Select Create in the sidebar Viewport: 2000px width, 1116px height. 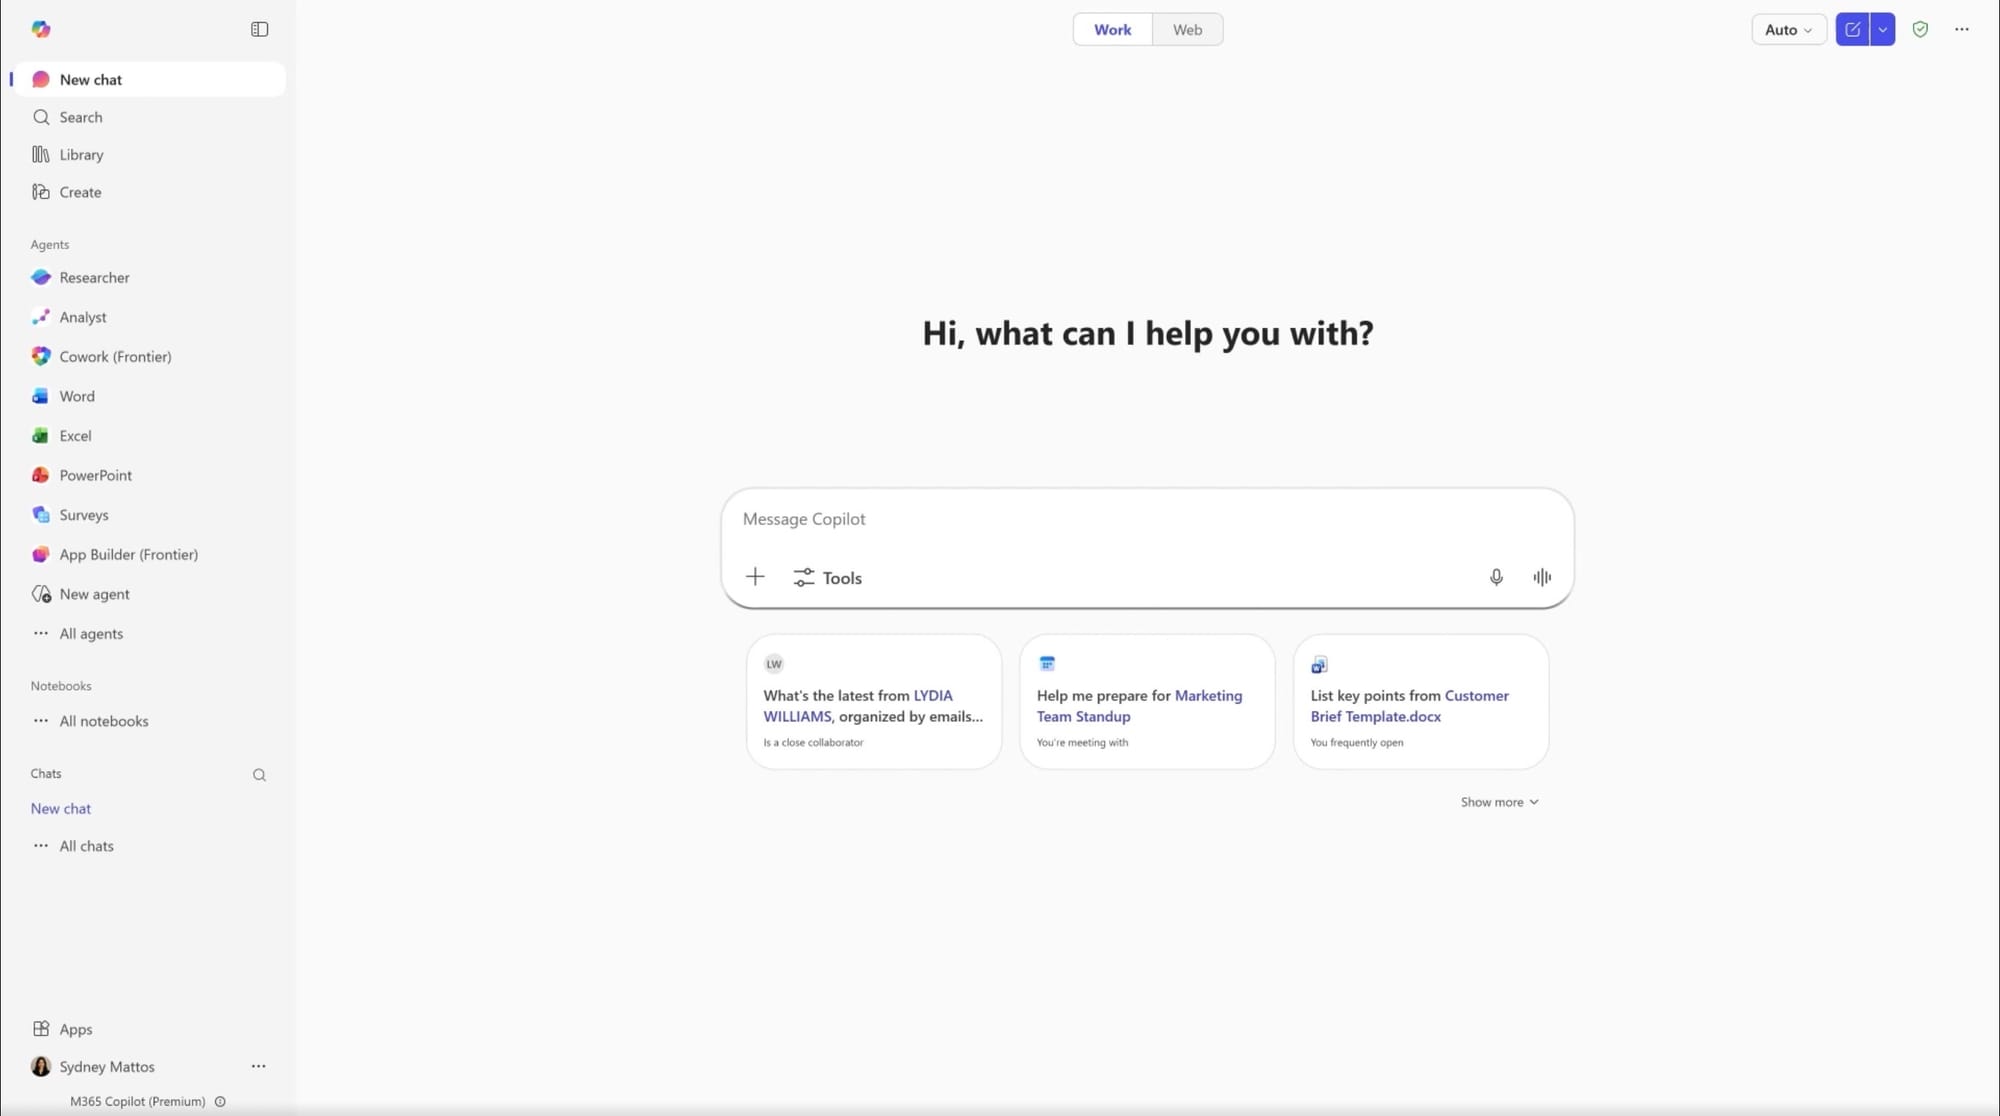click(80, 192)
